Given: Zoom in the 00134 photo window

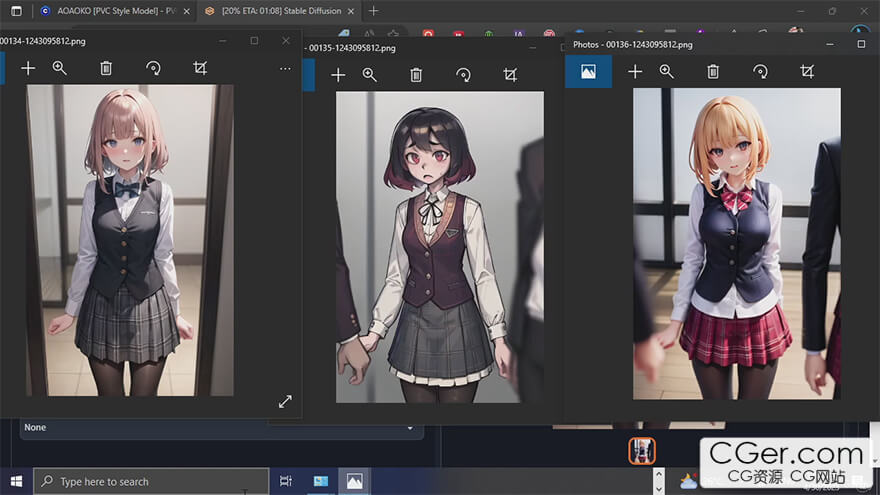Looking at the screenshot, I should click(x=59, y=68).
